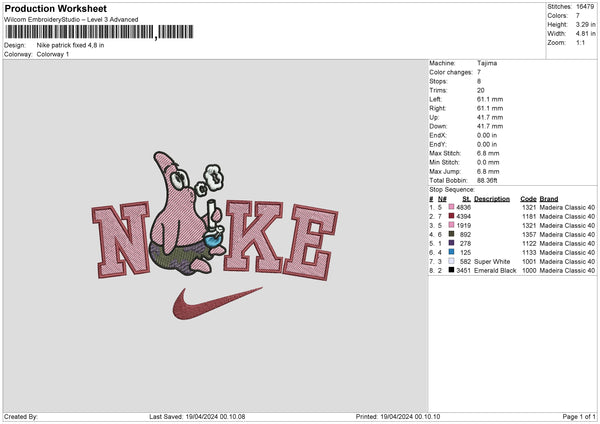
Task: Click thread code 1357 in stop 4
Action: click(x=529, y=235)
